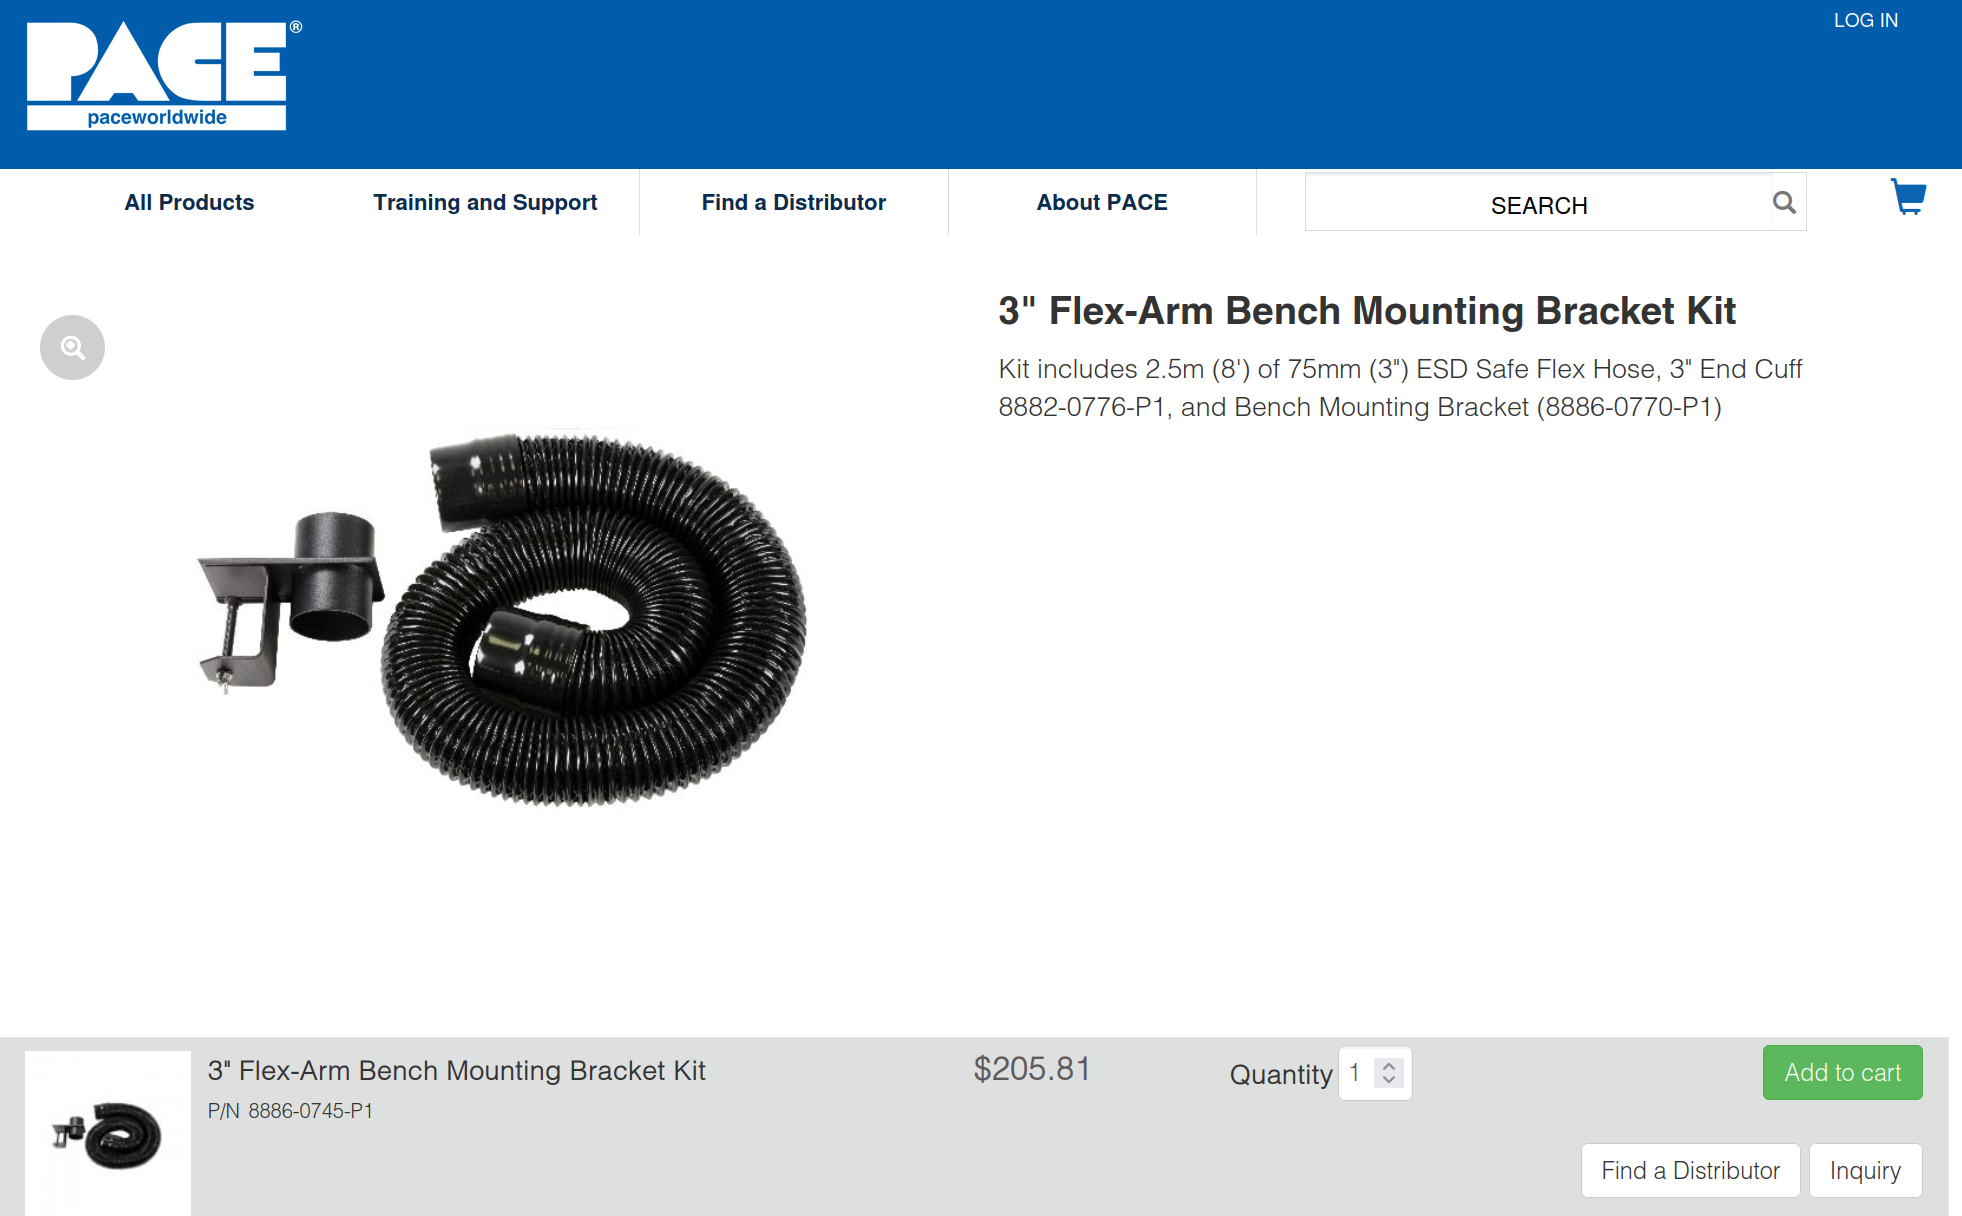Zoom the product image with magnifier button
The width and height of the screenshot is (1962, 1216).
point(72,347)
